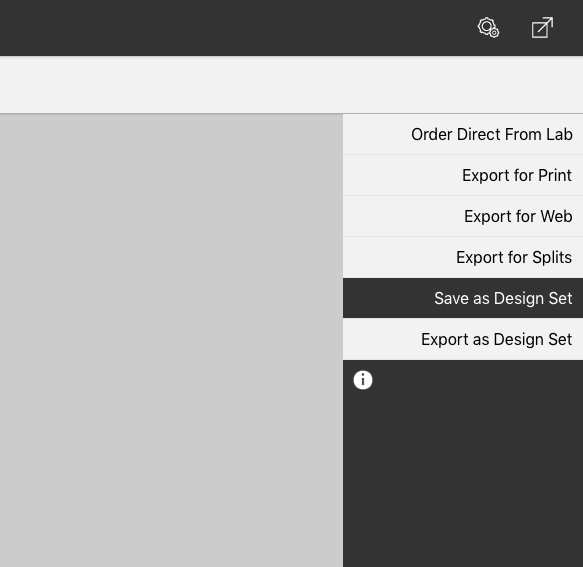Image resolution: width=583 pixels, height=567 pixels.
Task: Click the empty gray canvas area
Action: click(171, 340)
